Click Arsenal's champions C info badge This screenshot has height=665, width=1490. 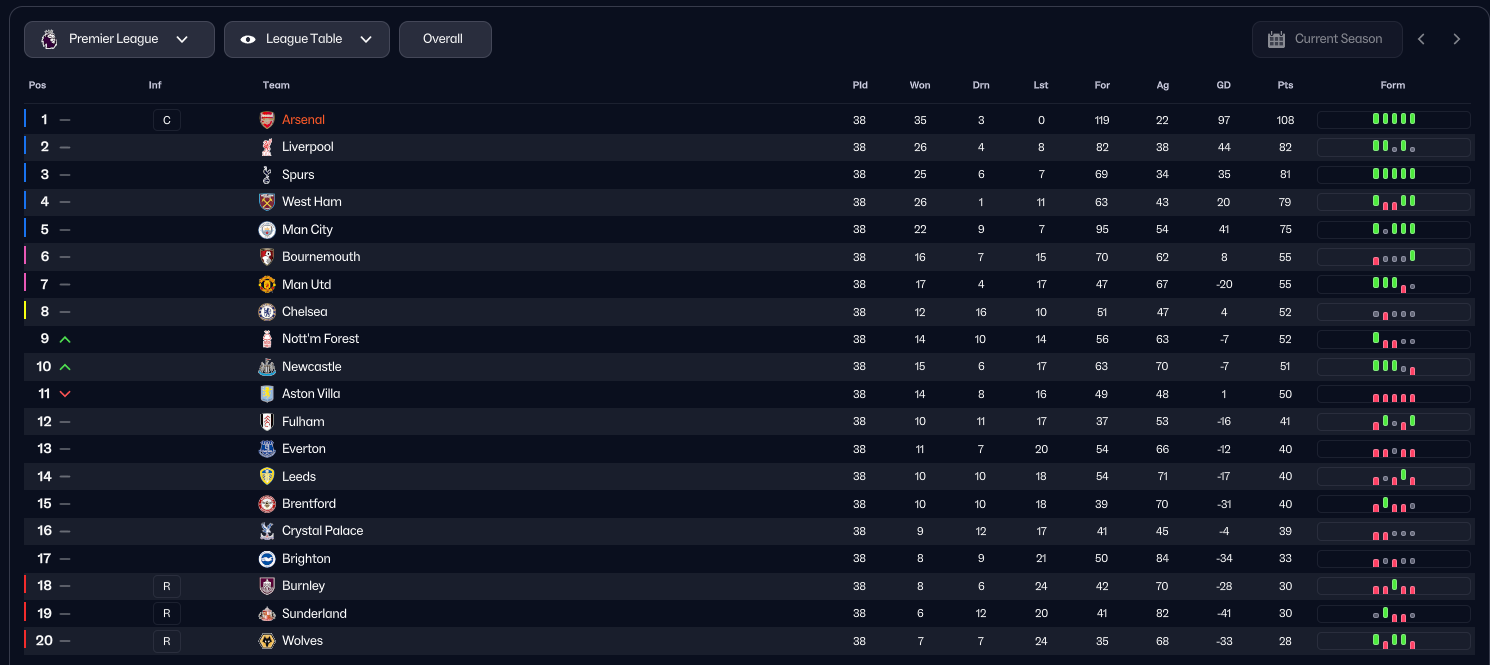[167, 121]
